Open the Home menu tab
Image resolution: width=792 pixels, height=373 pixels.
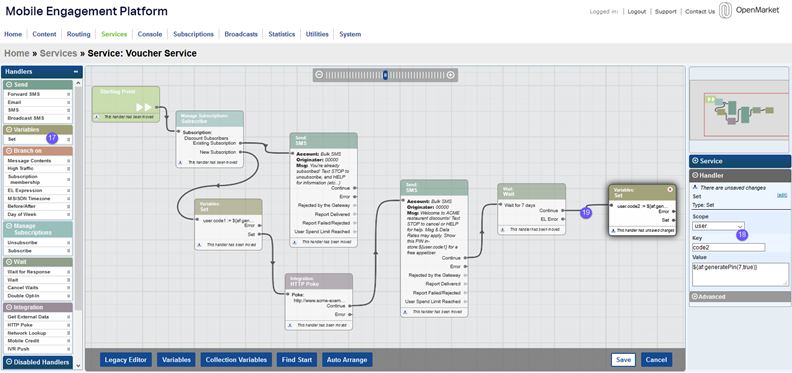[x=13, y=34]
